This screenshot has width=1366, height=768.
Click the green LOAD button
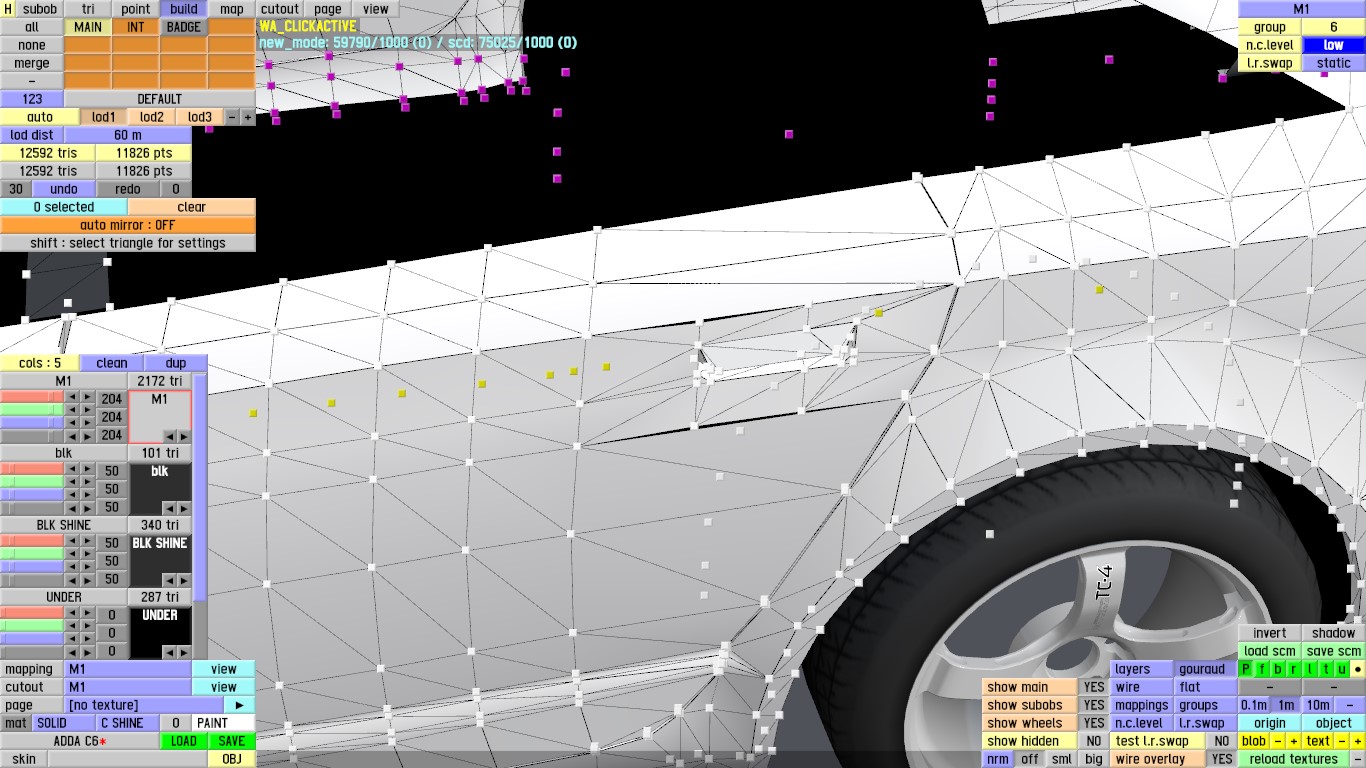184,741
